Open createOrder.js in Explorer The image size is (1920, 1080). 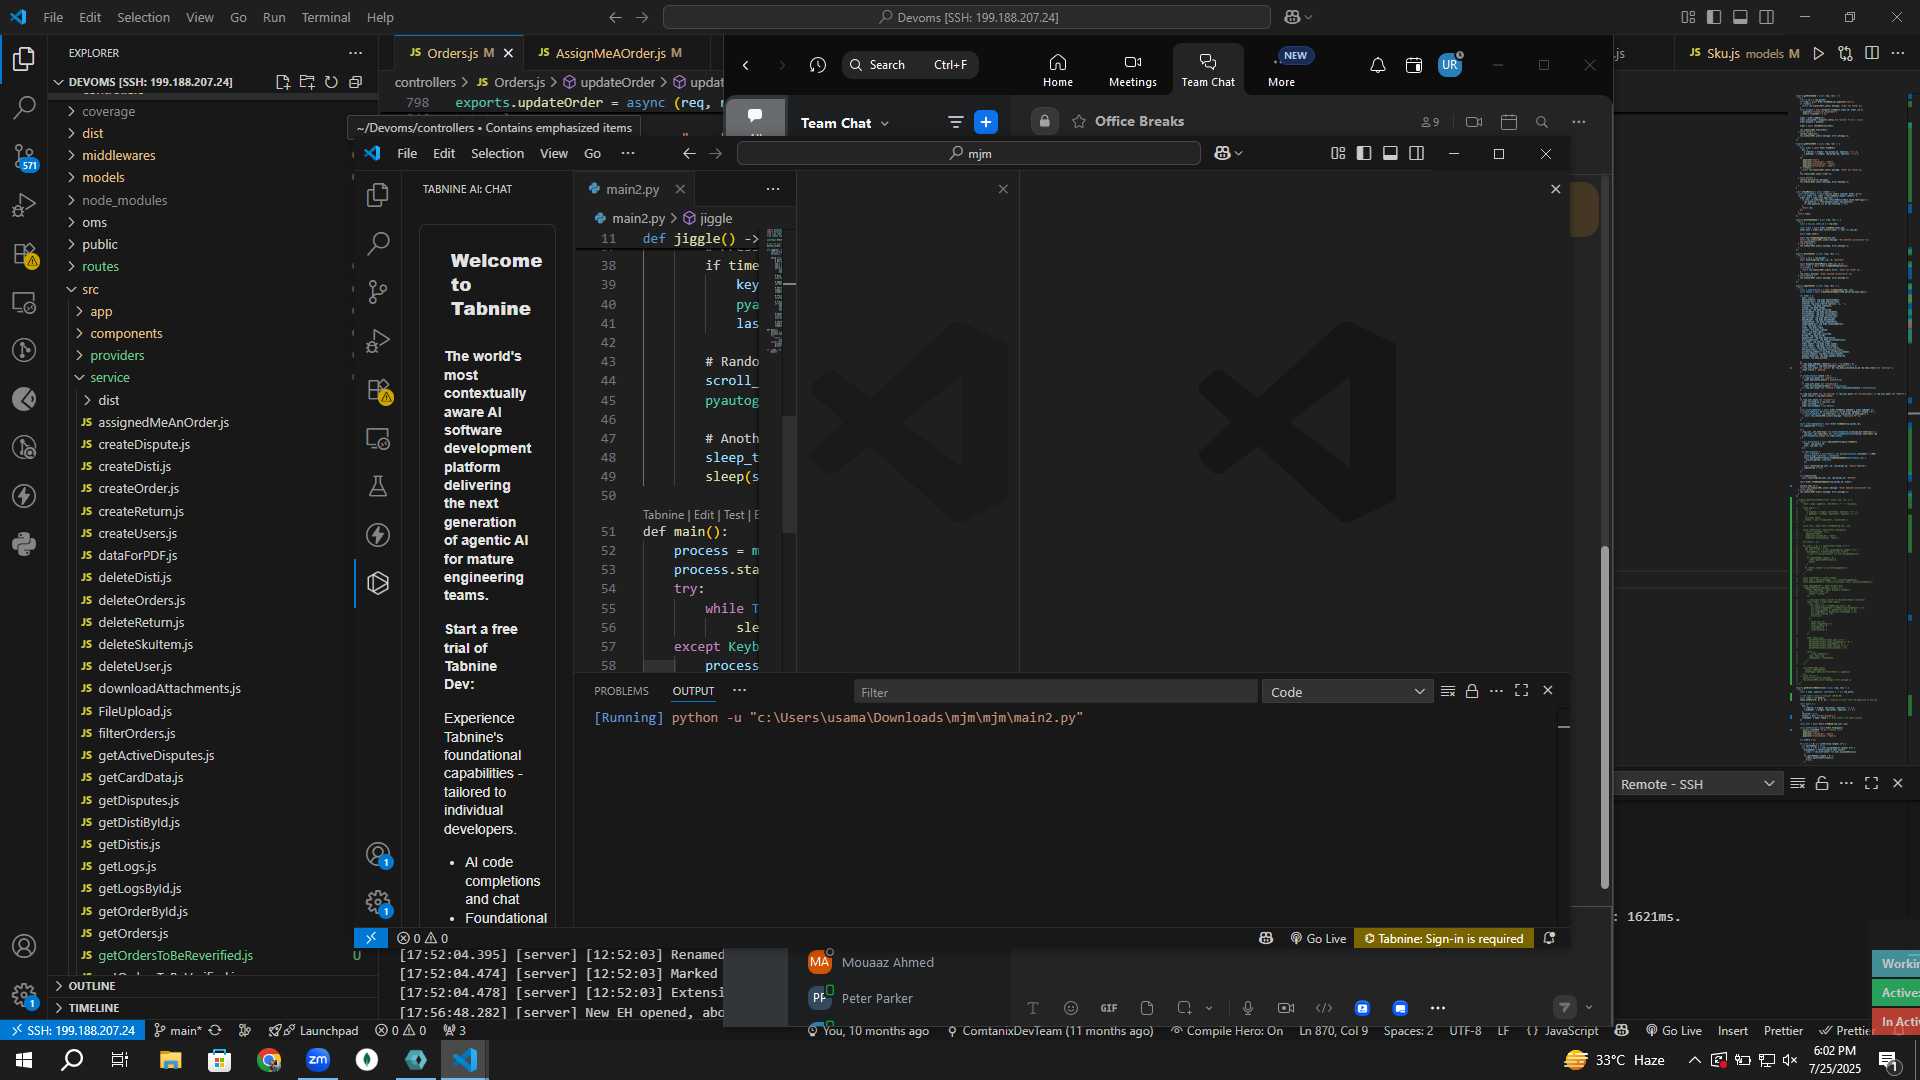tap(138, 488)
